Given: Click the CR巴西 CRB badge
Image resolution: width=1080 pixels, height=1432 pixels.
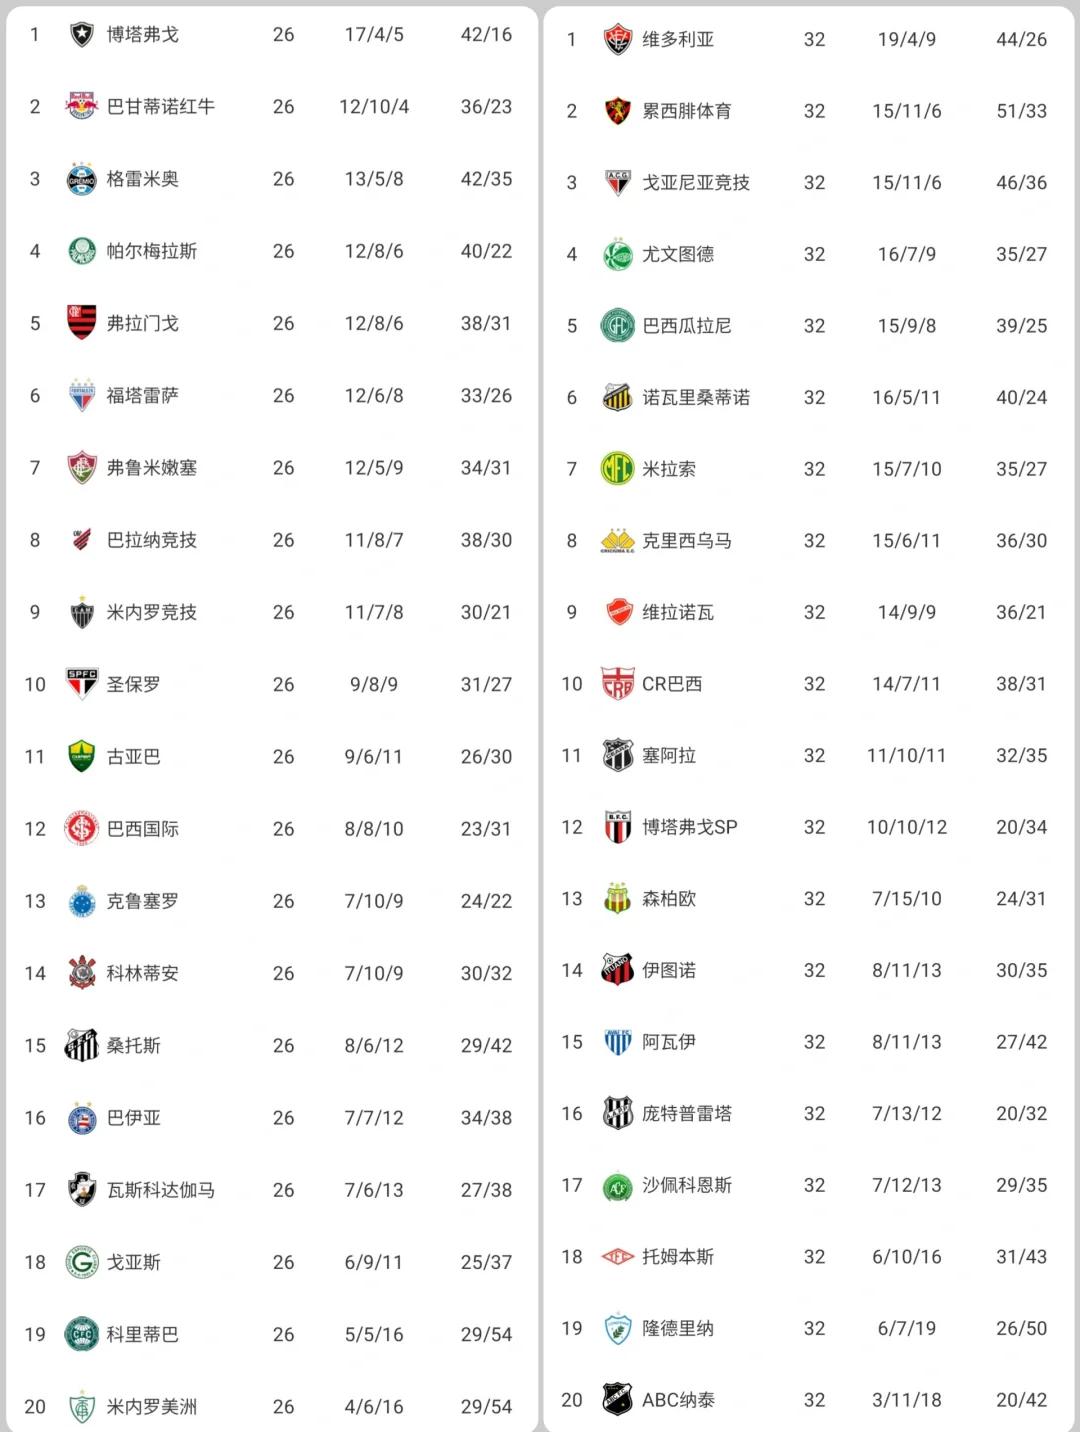Looking at the screenshot, I should [x=618, y=684].
